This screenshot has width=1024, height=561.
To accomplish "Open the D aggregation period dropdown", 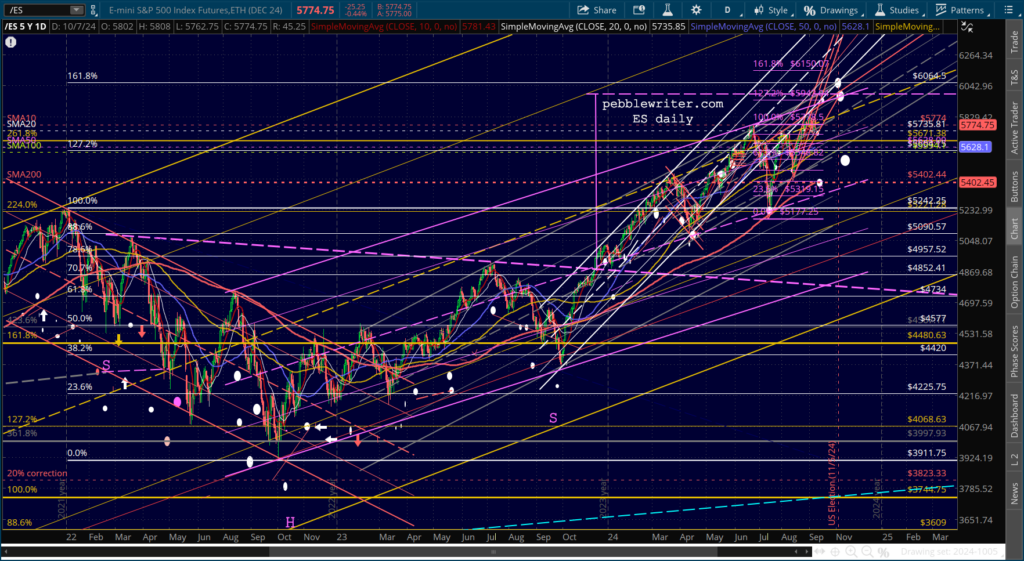I will tap(729, 10).
